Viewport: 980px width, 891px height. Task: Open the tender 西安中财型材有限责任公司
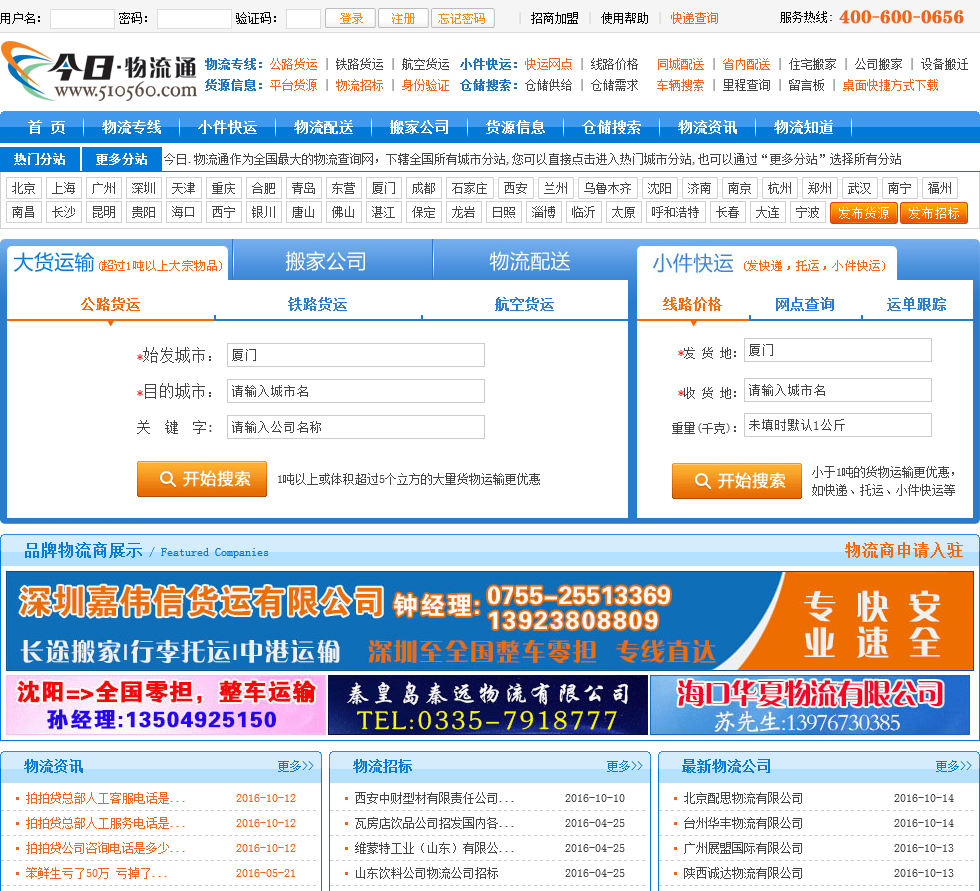coord(434,798)
